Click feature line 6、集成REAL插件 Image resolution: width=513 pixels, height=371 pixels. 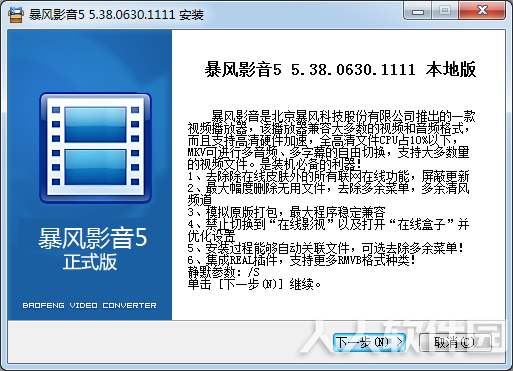point(302,260)
